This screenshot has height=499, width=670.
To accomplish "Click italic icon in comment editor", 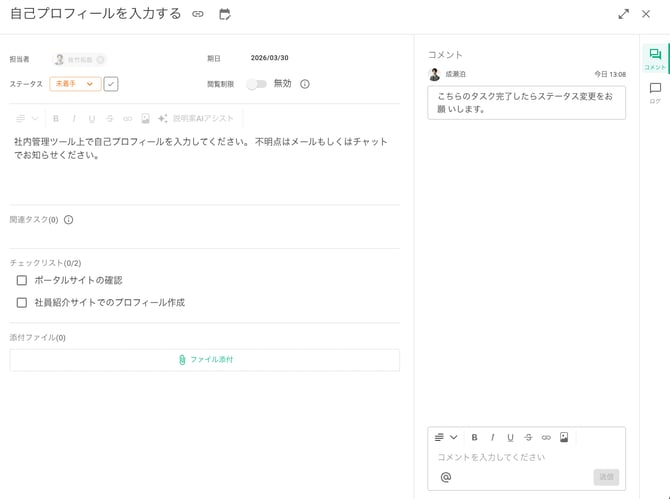I will coord(492,437).
